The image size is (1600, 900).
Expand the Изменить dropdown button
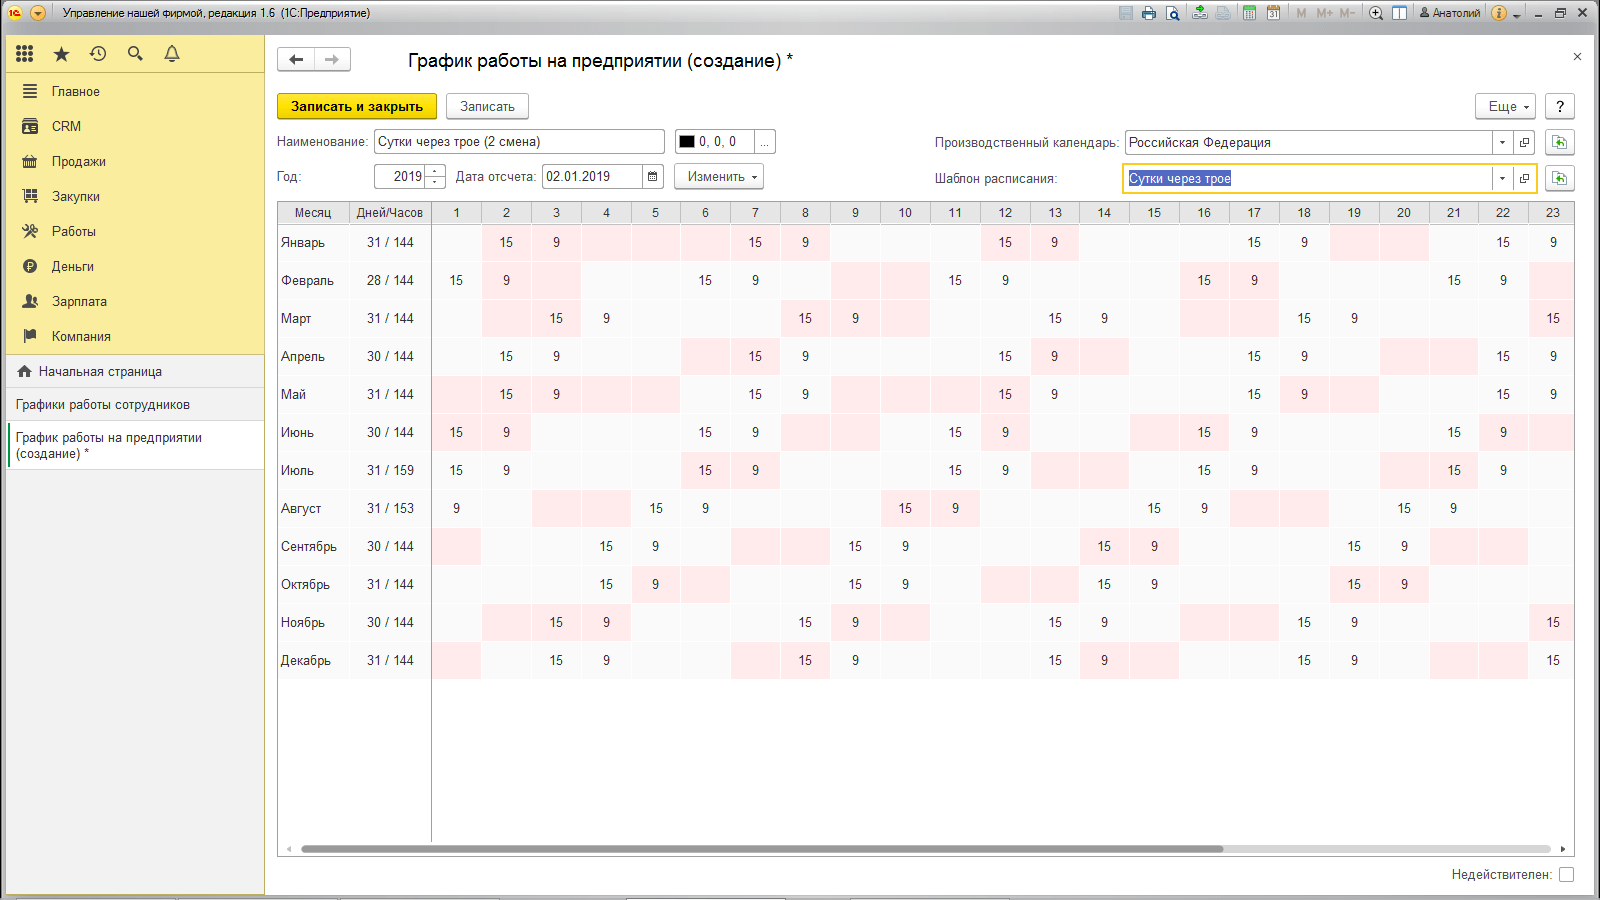point(719,177)
